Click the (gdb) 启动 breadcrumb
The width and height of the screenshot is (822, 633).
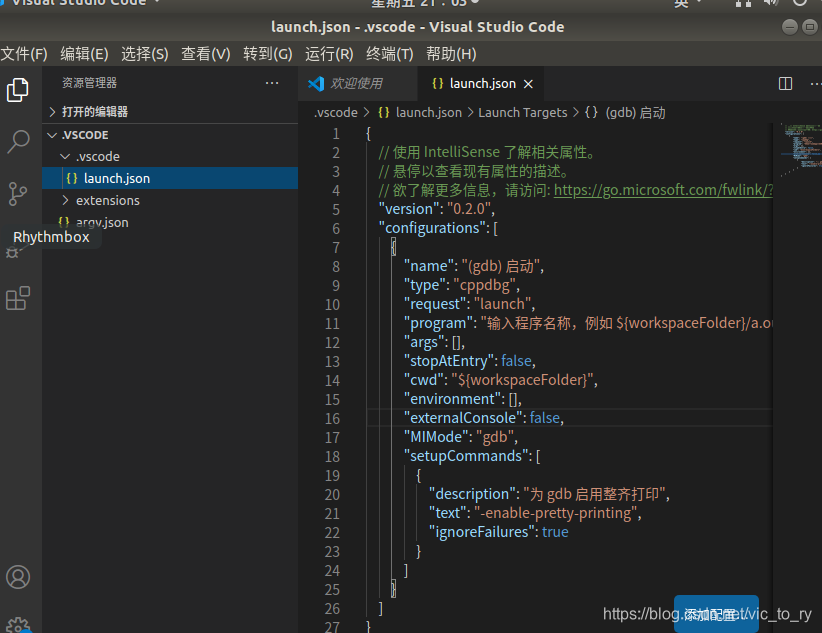[x=635, y=113]
